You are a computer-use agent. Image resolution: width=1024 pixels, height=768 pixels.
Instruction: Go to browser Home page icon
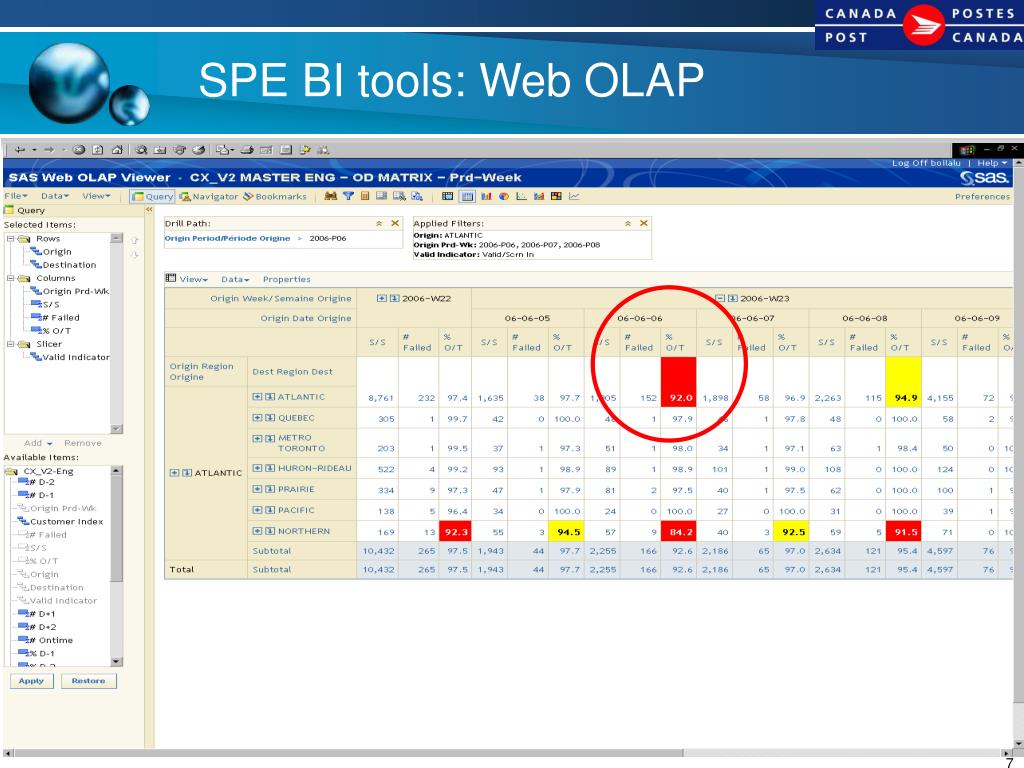[x=117, y=150]
